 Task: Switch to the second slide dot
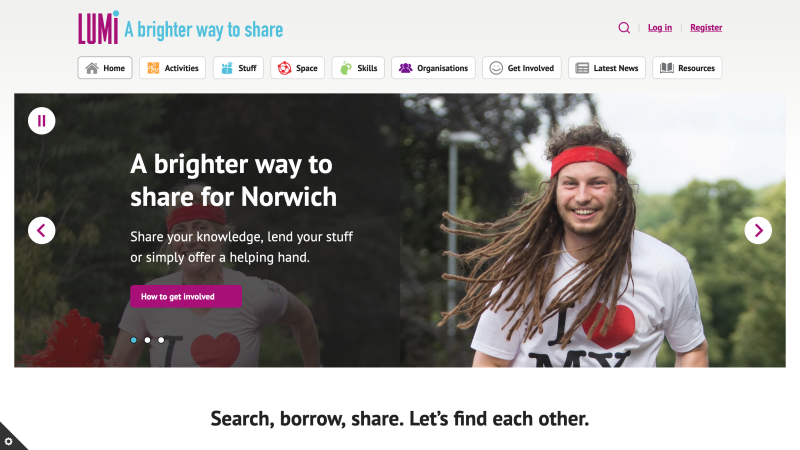pyautogui.click(x=147, y=340)
